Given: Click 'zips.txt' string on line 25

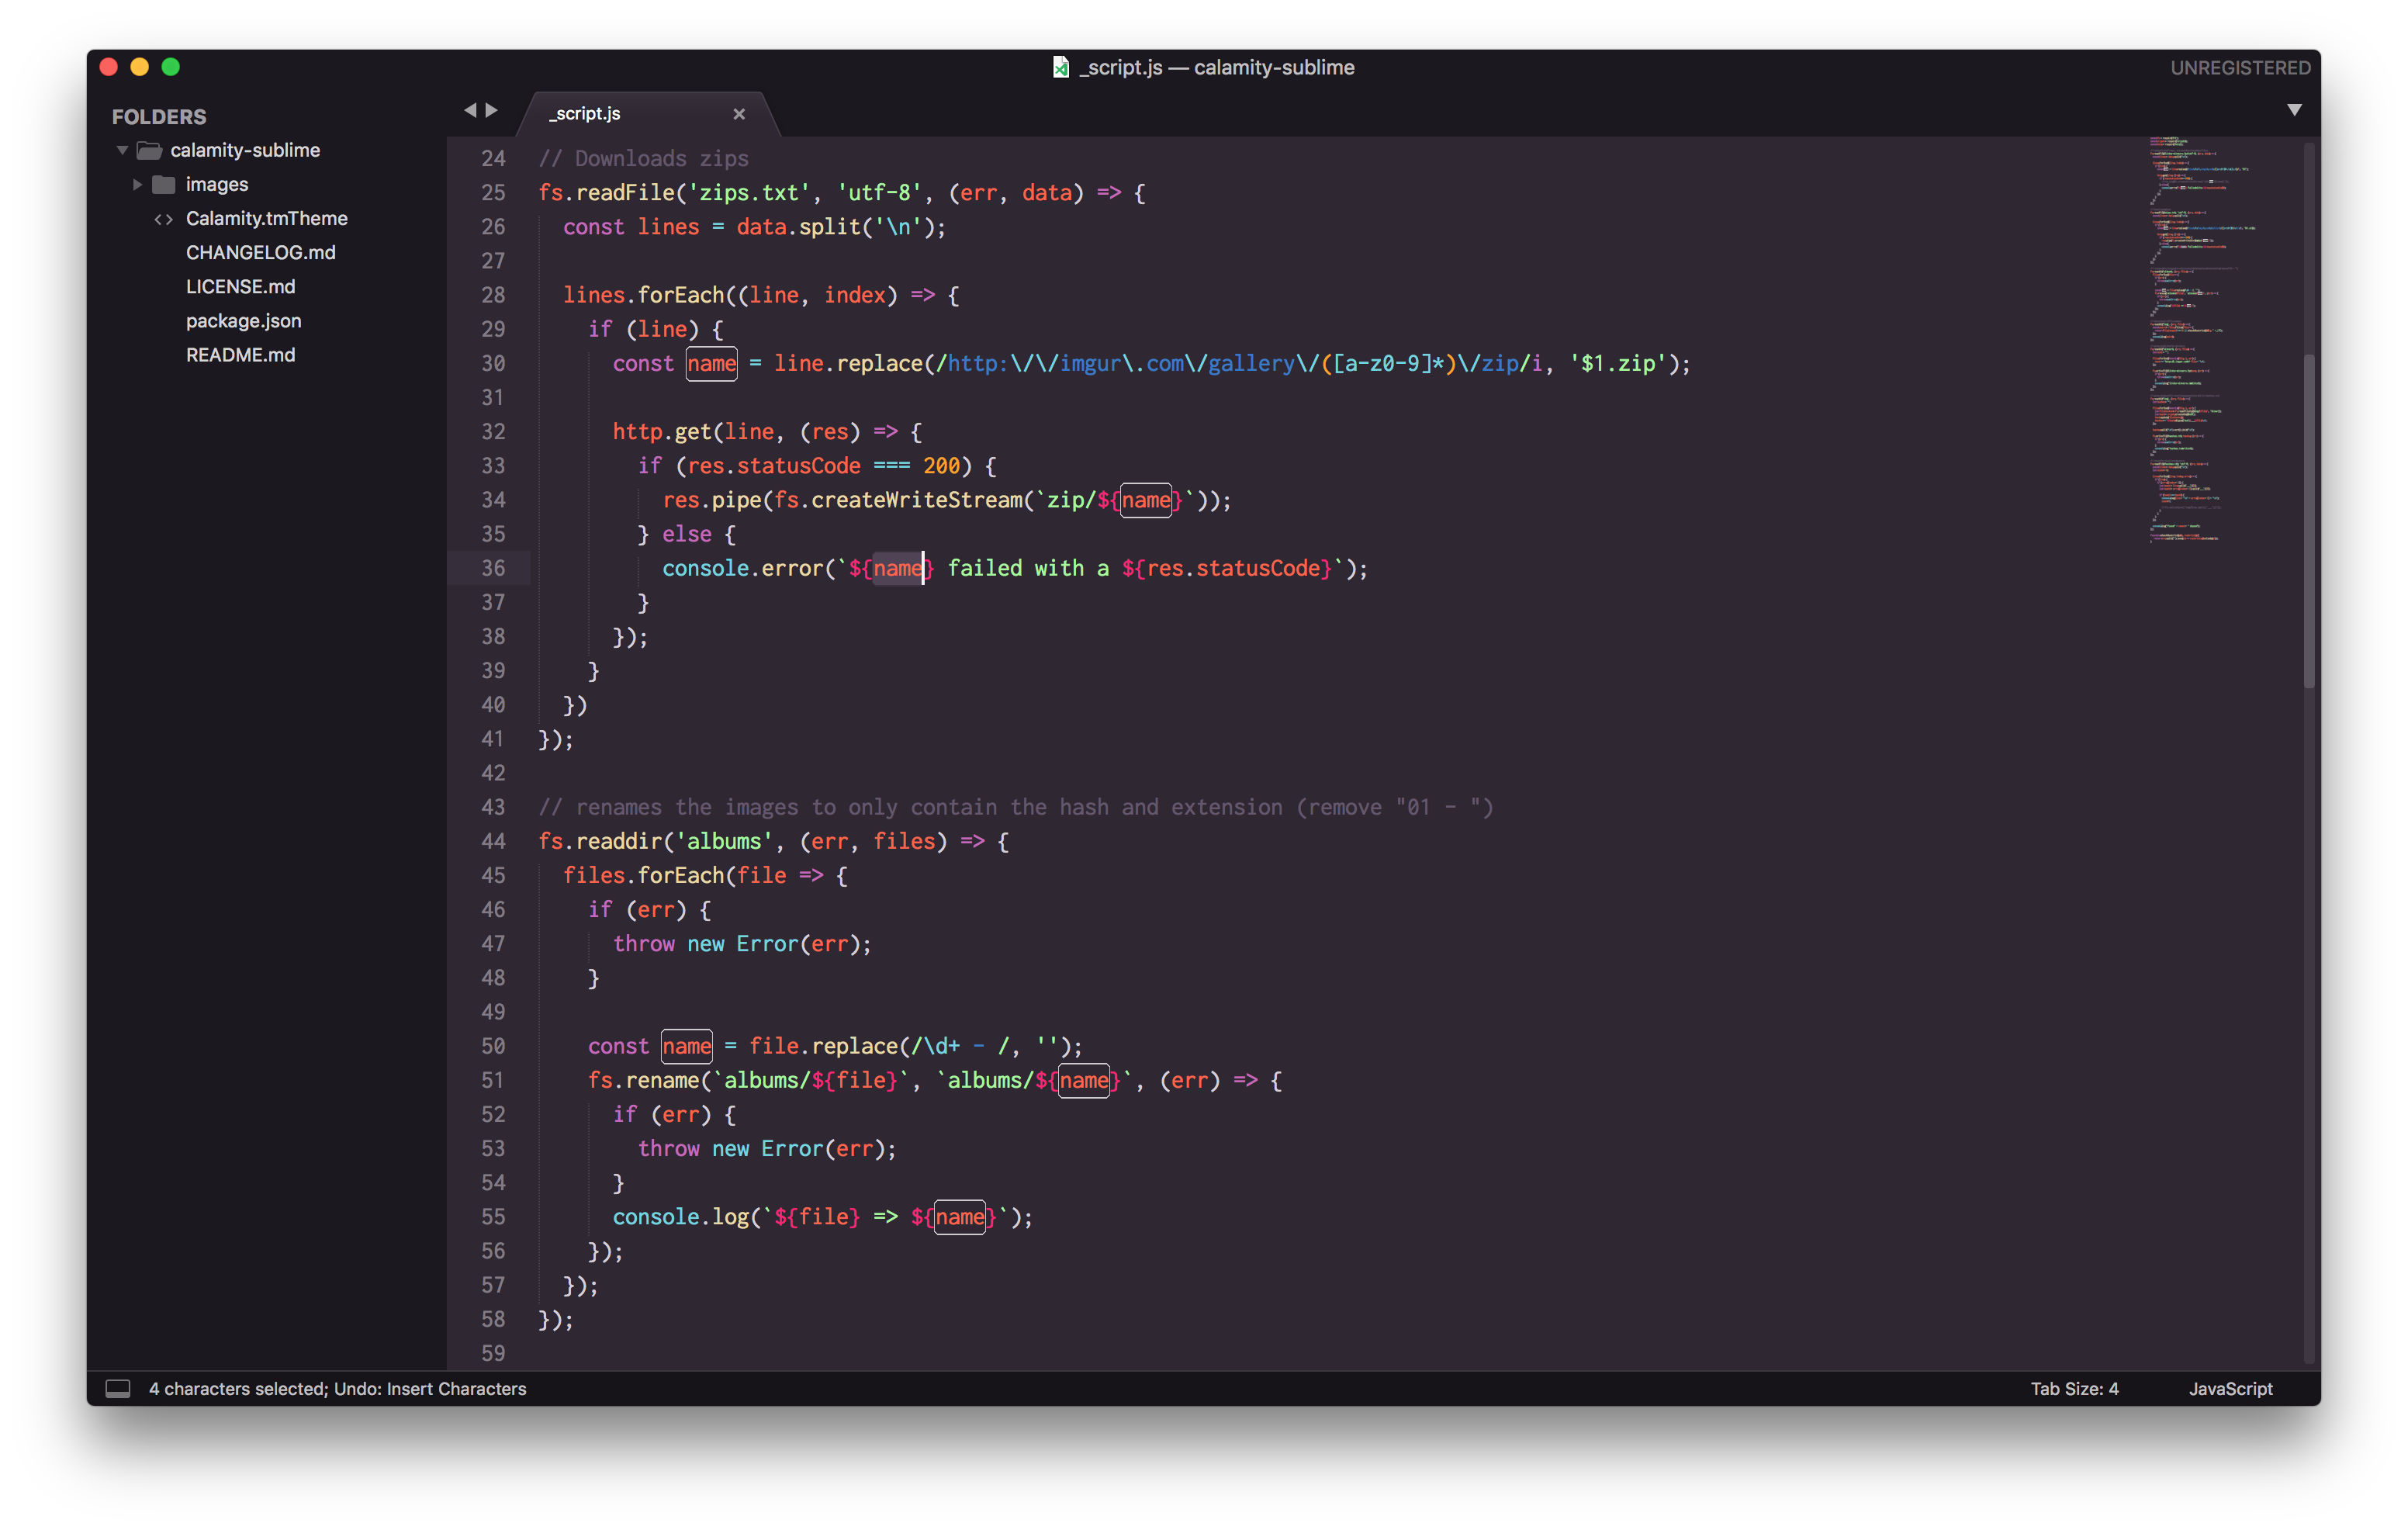Looking at the screenshot, I should [749, 192].
